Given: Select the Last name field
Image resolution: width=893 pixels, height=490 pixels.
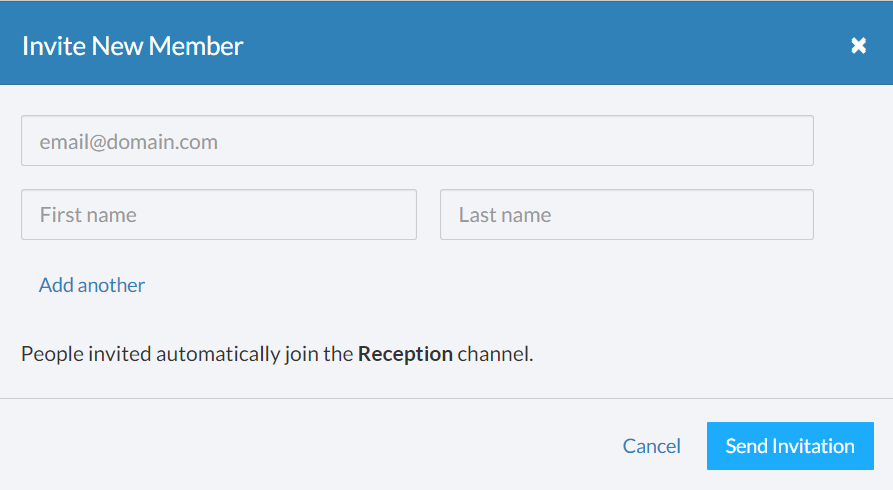Looking at the screenshot, I should tap(626, 215).
